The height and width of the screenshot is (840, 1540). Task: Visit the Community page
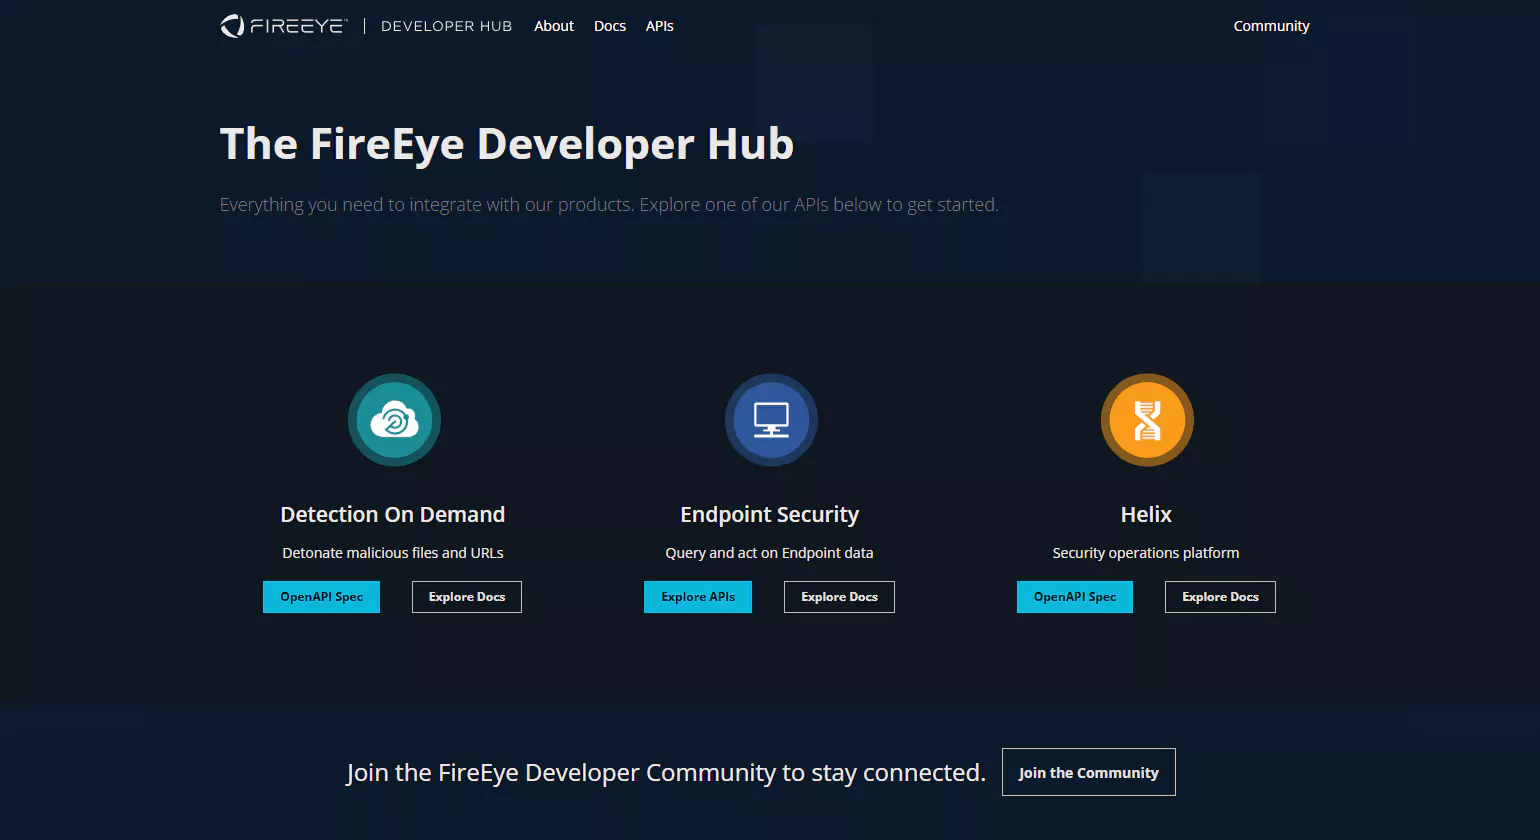tap(1271, 26)
